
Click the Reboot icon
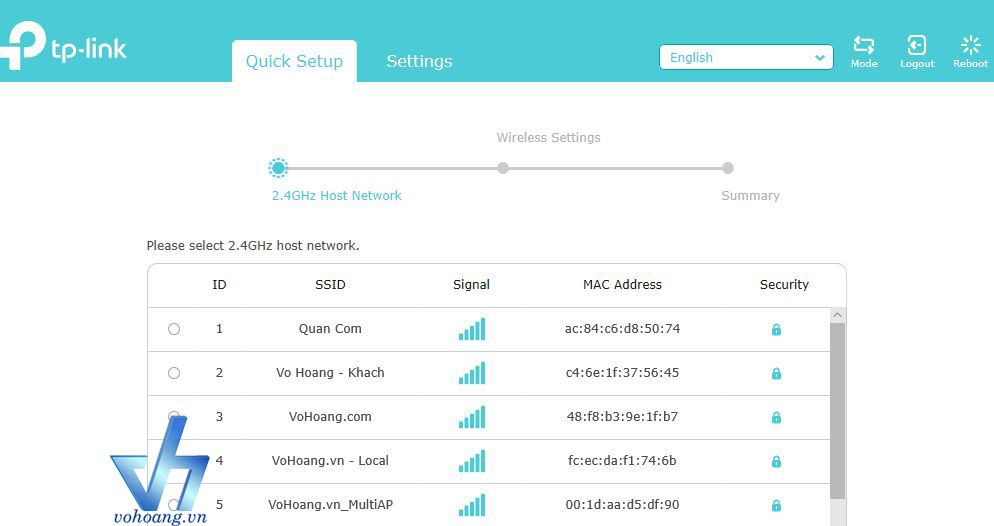coord(971,45)
